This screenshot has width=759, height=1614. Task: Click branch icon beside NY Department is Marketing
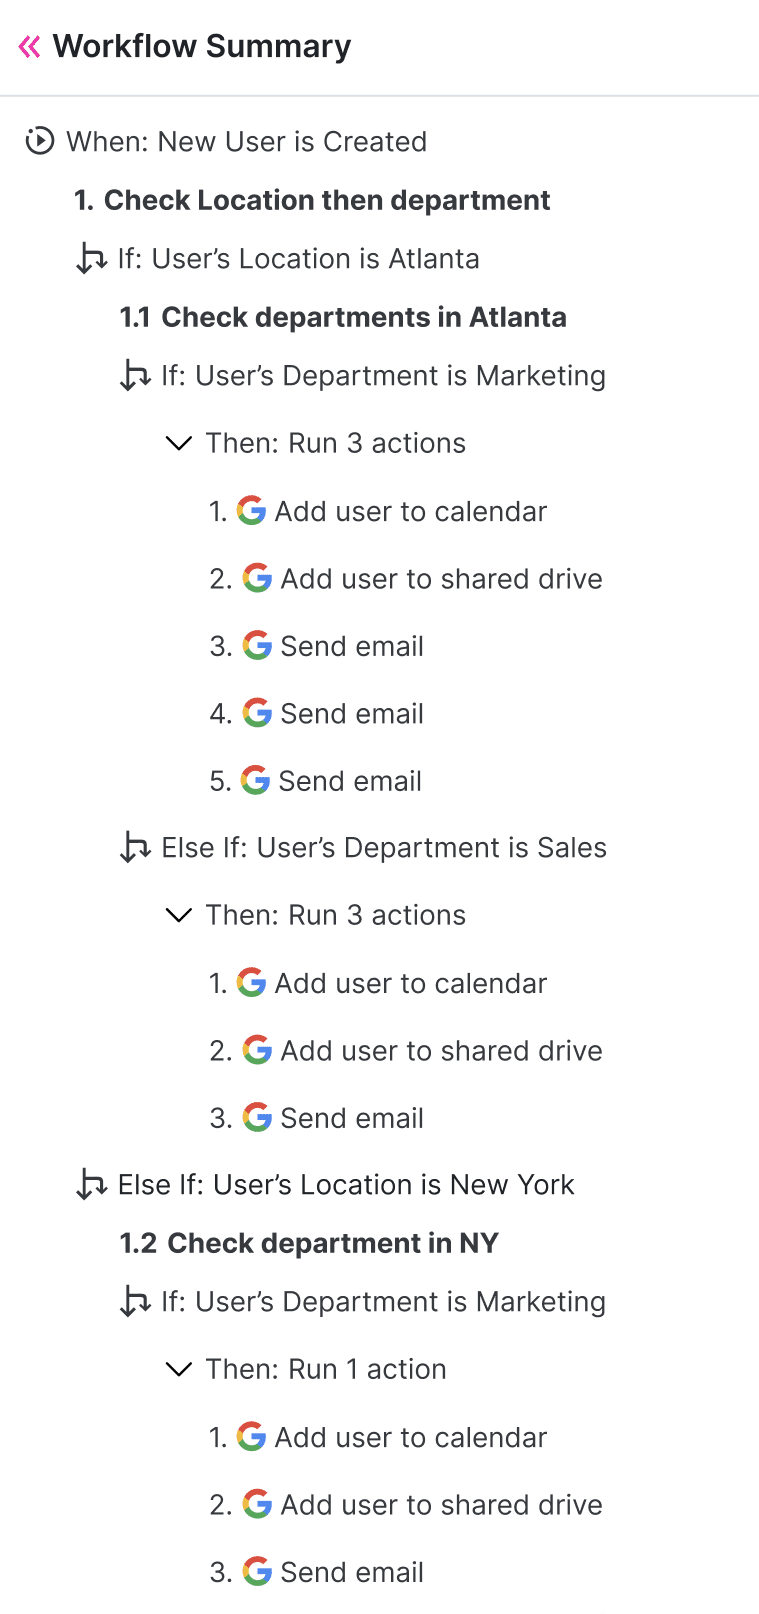click(x=135, y=1302)
